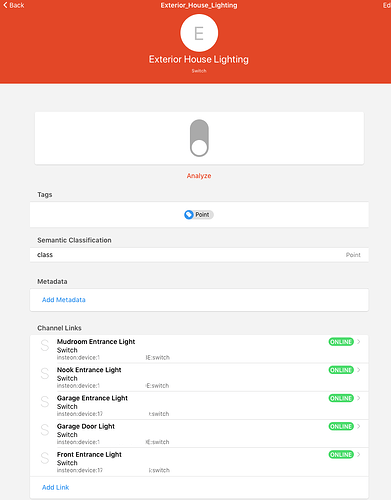Select the class Point classification row
Viewport: 391px width, 500px height.
[199, 255]
